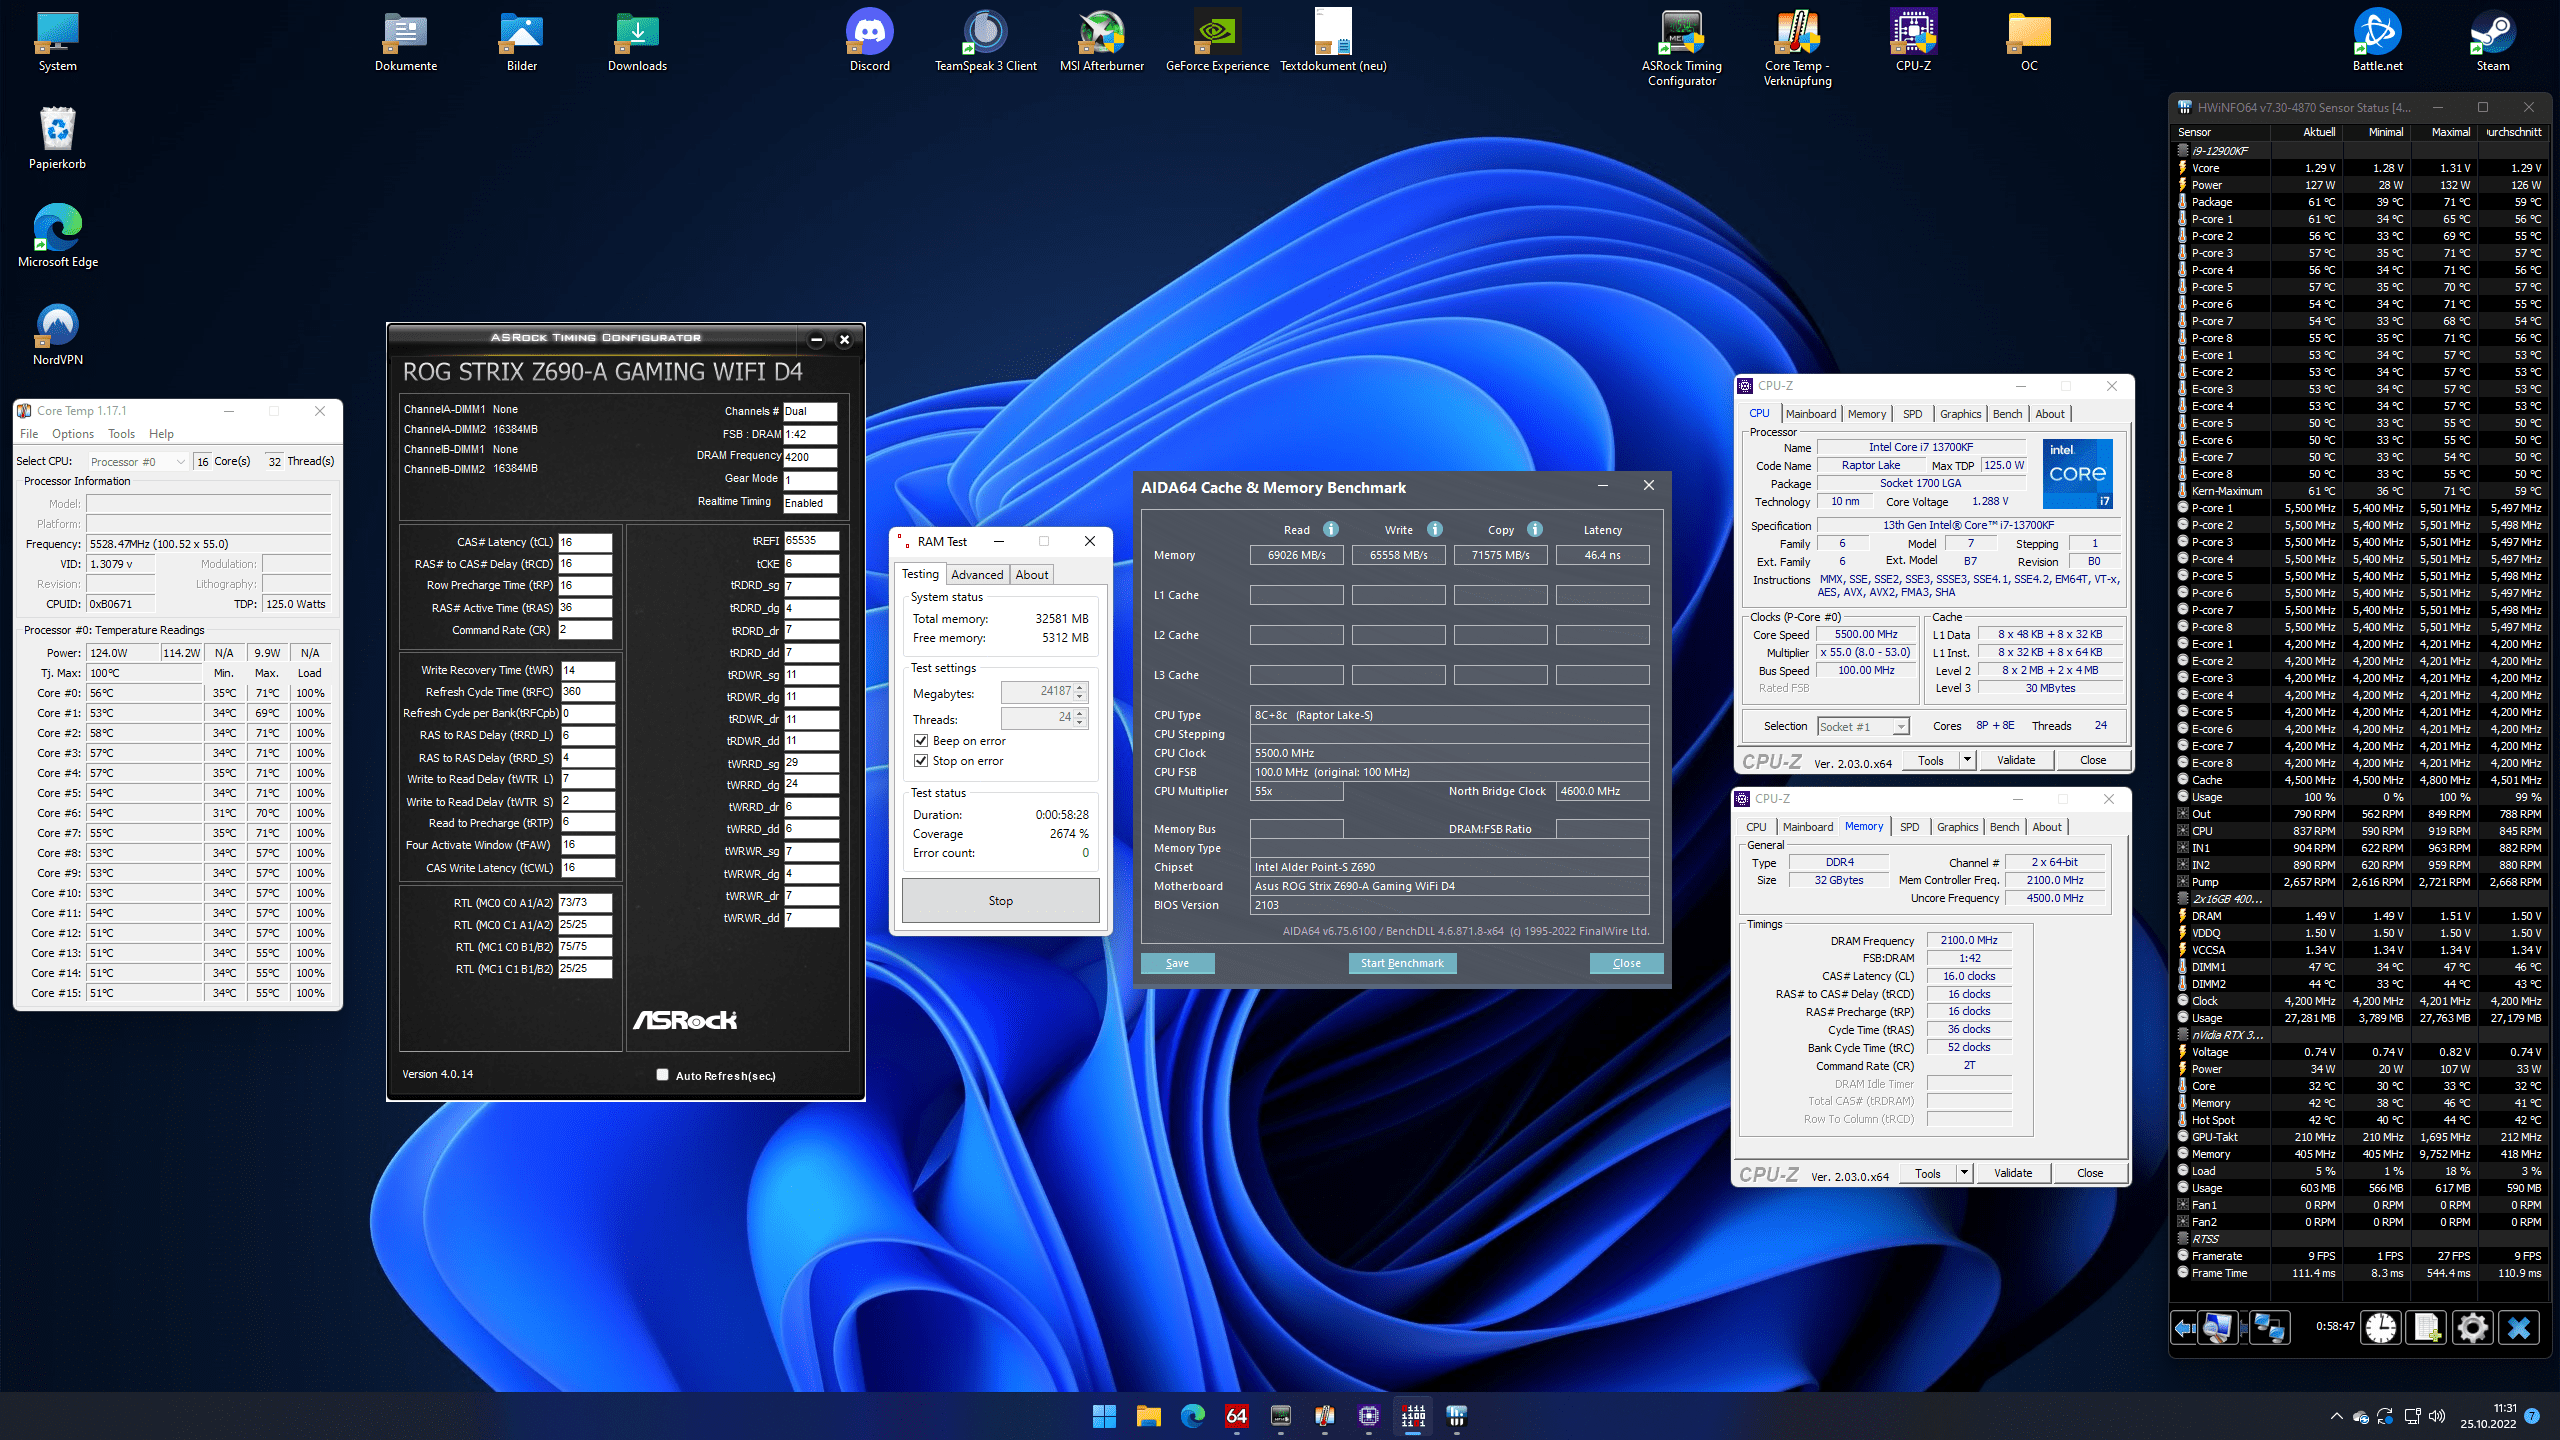Click Copy info icon in AIDA64
Image resolution: width=2560 pixels, height=1440 pixels.
(x=1535, y=529)
